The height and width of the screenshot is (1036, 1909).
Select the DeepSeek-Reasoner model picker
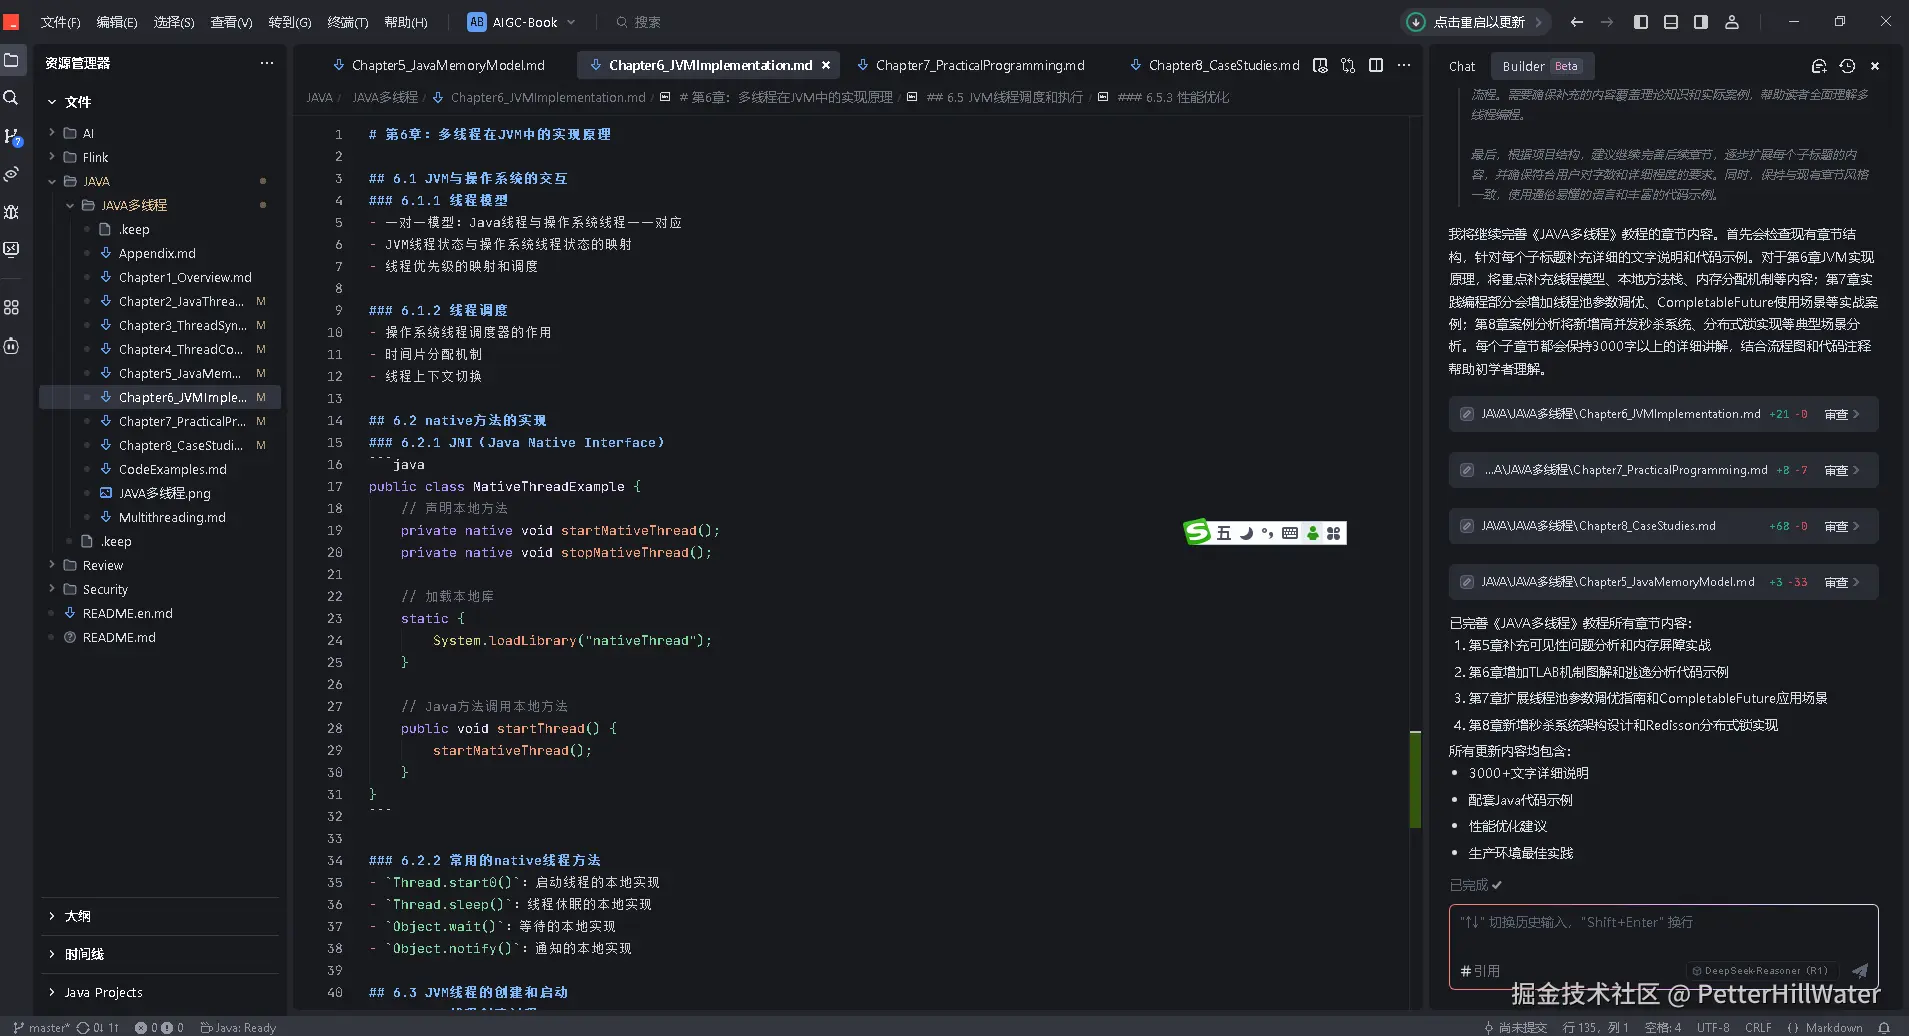1760,970
